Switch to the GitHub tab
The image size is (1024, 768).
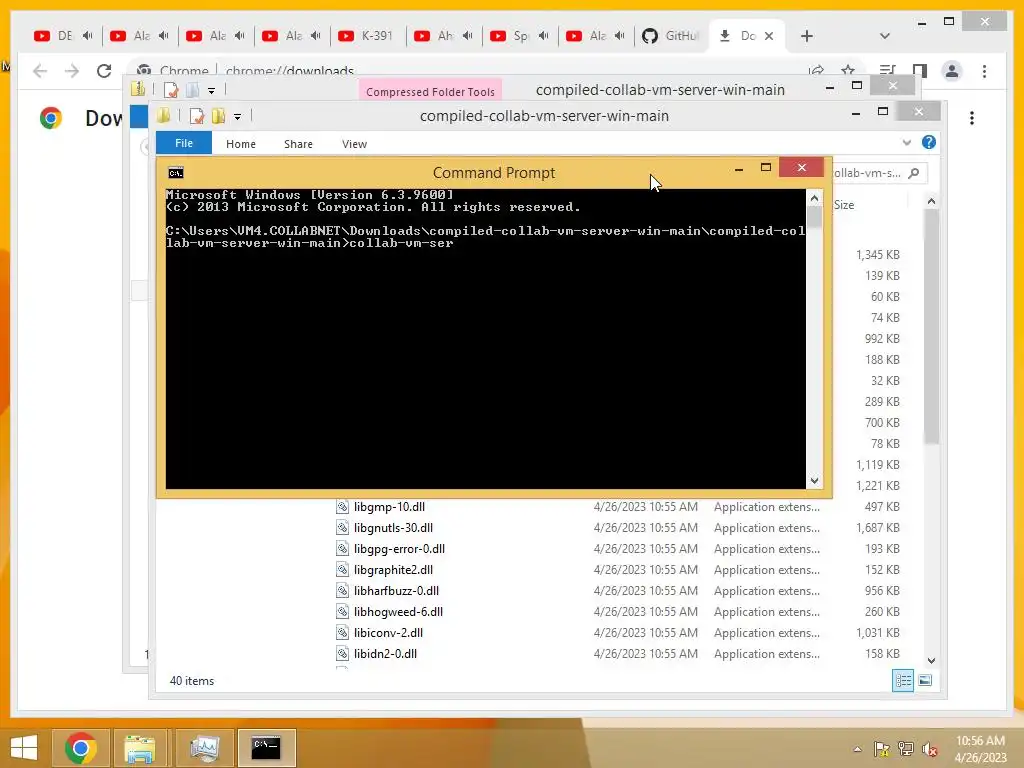[x=671, y=36]
